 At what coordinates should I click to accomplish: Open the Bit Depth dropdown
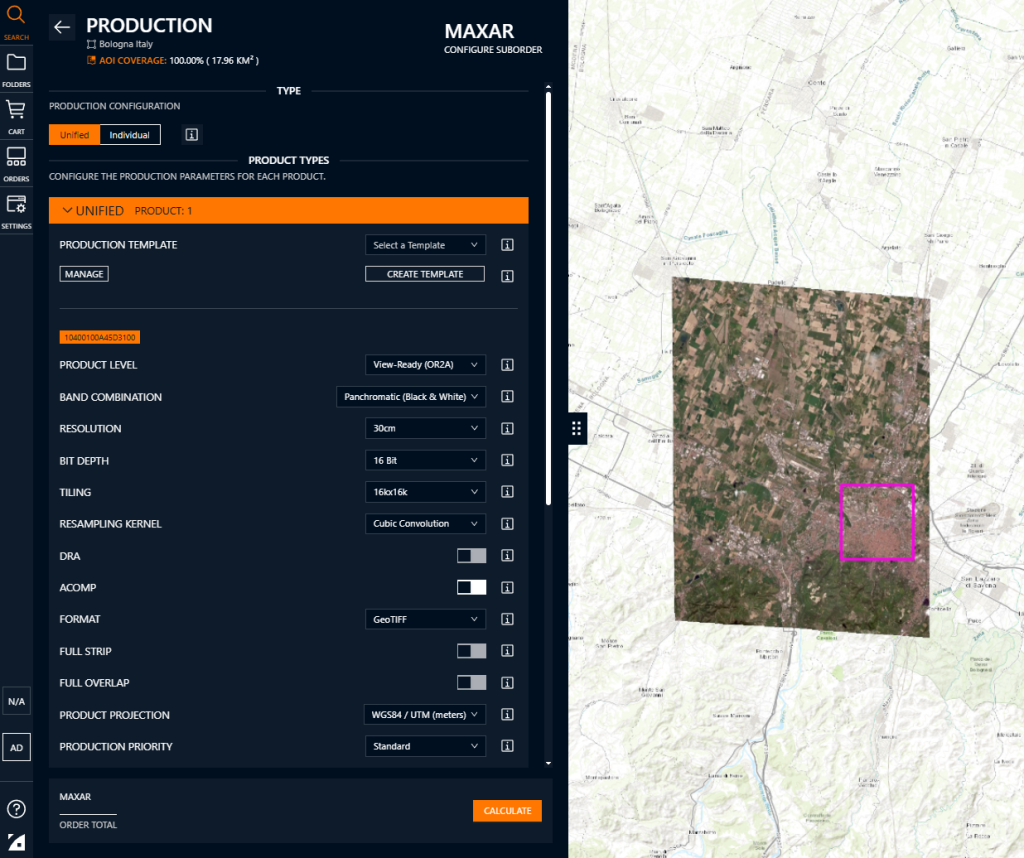click(425, 460)
